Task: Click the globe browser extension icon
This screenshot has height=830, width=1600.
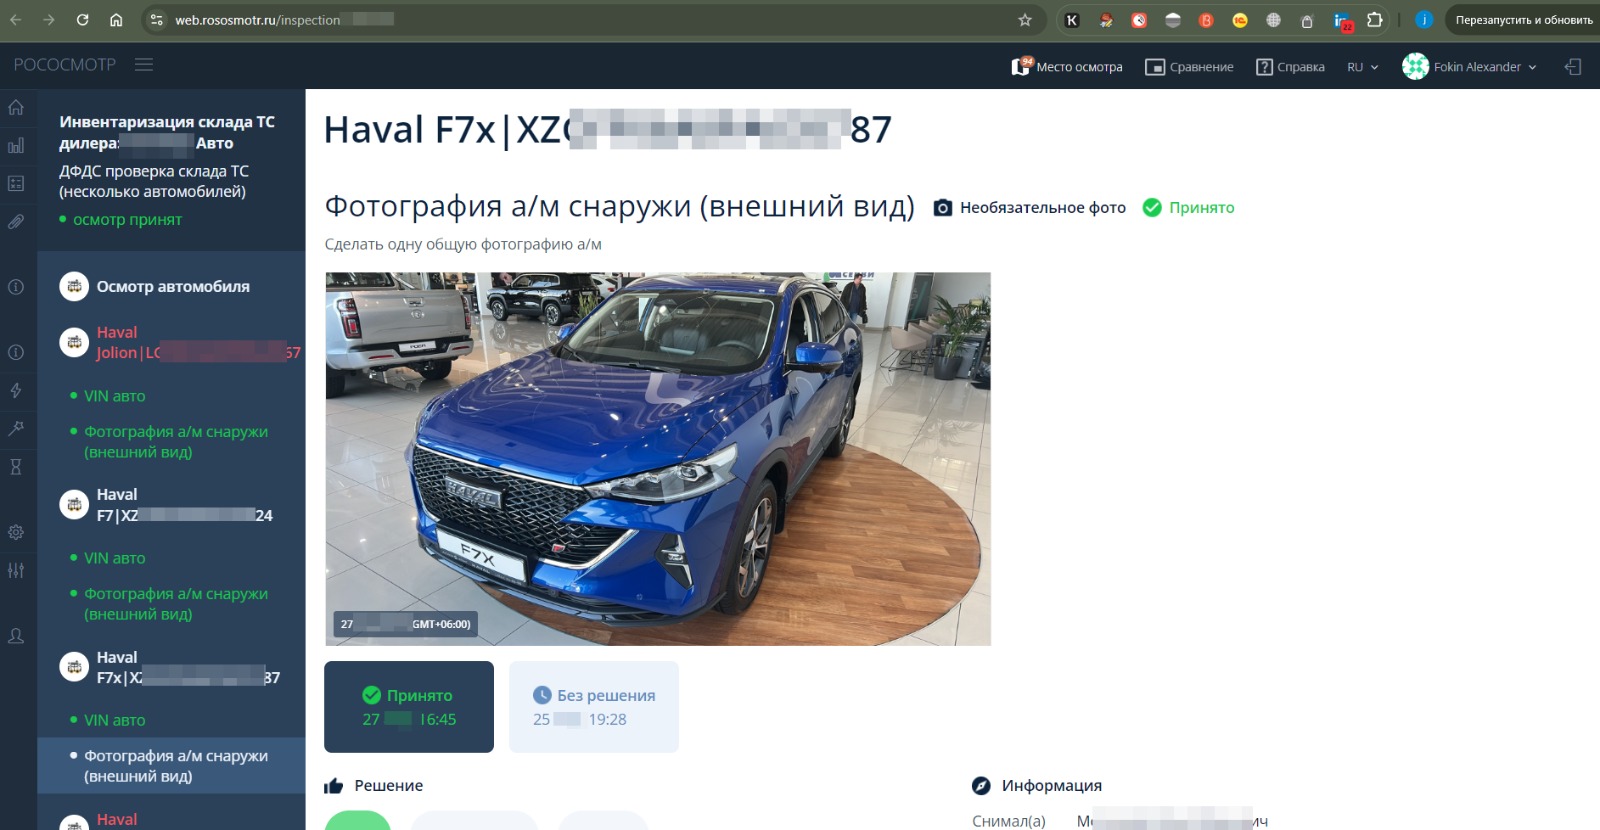Action: click(1273, 20)
